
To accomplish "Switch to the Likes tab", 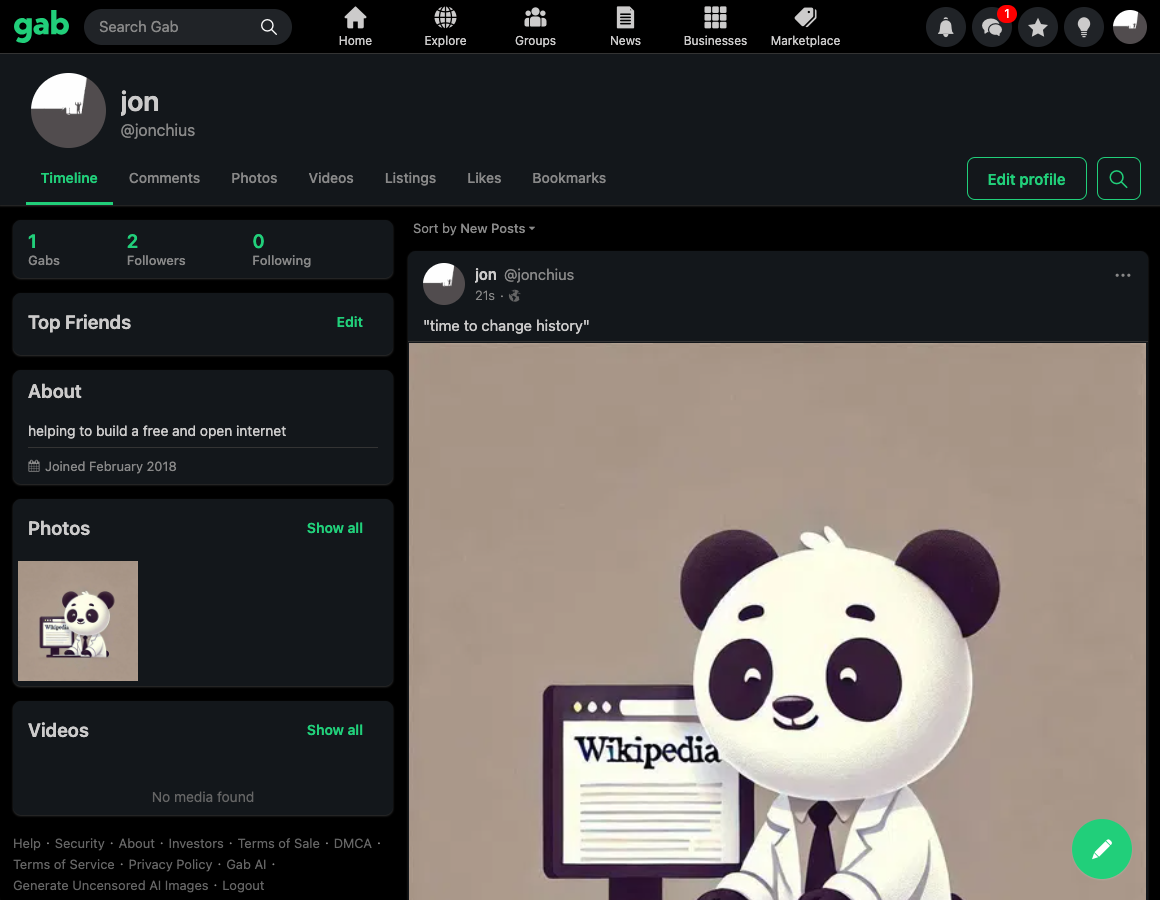I will [484, 178].
